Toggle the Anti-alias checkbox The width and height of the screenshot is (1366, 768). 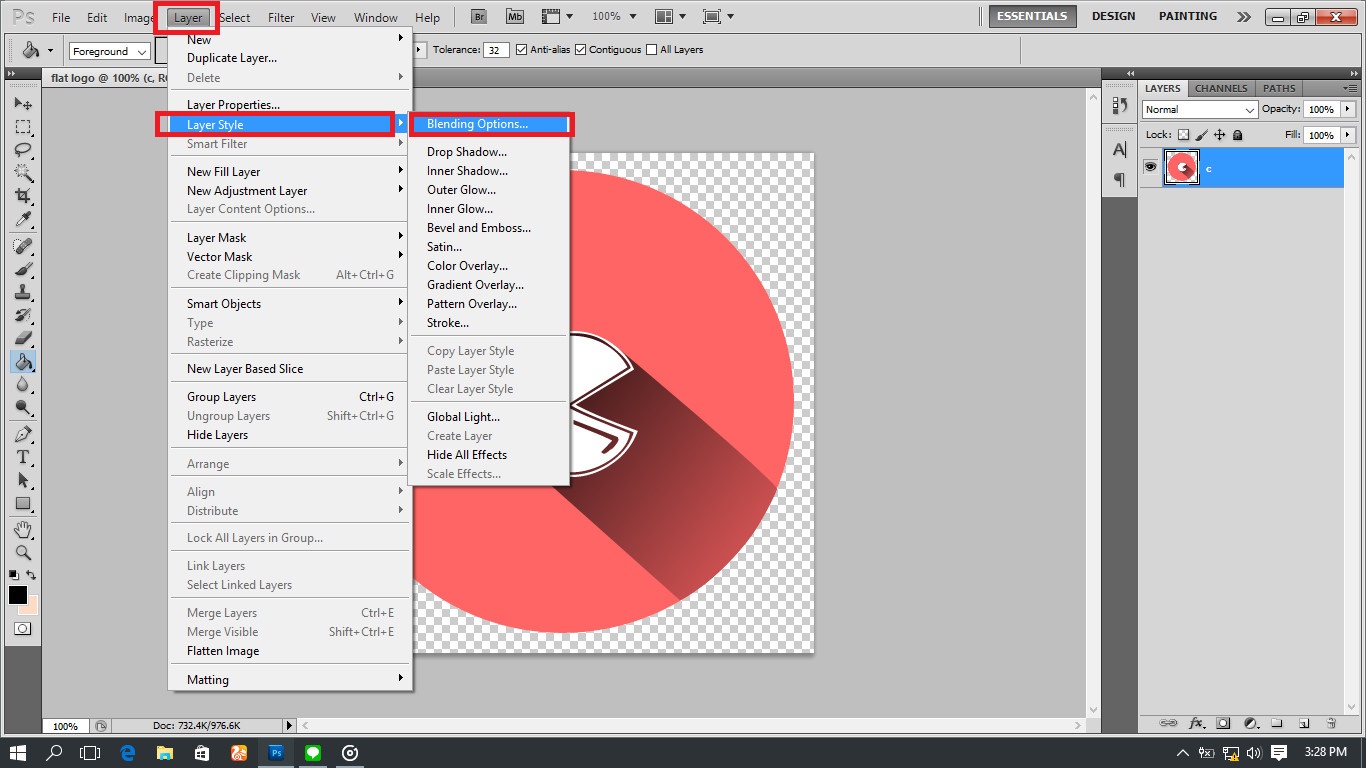(x=521, y=50)
